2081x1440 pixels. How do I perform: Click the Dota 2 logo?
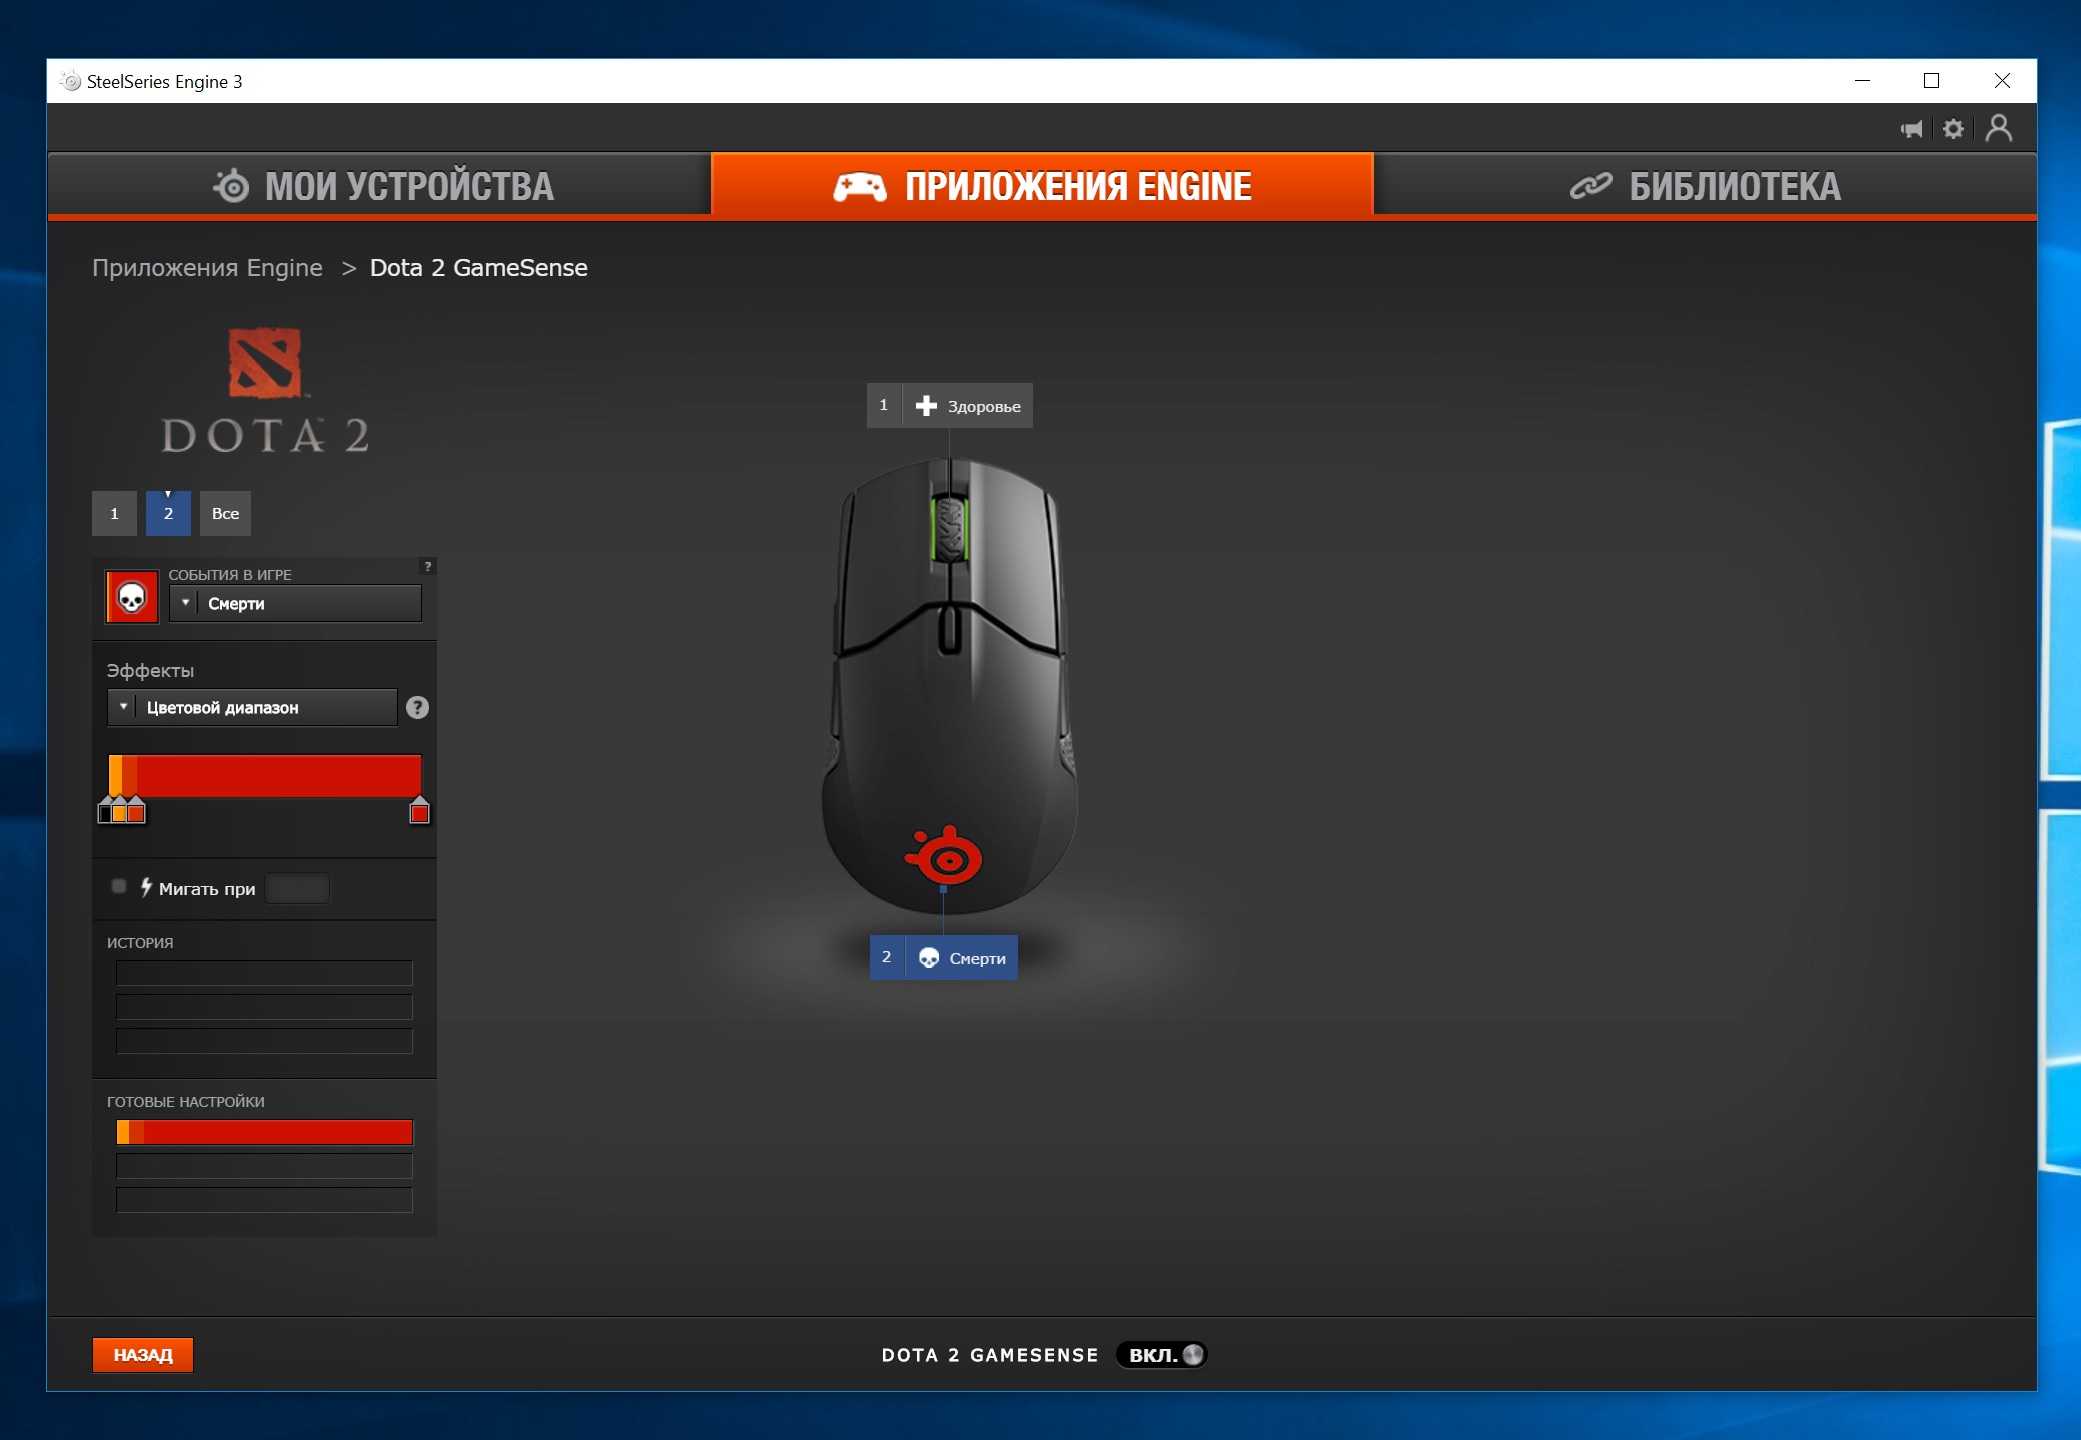click(265, 390)
